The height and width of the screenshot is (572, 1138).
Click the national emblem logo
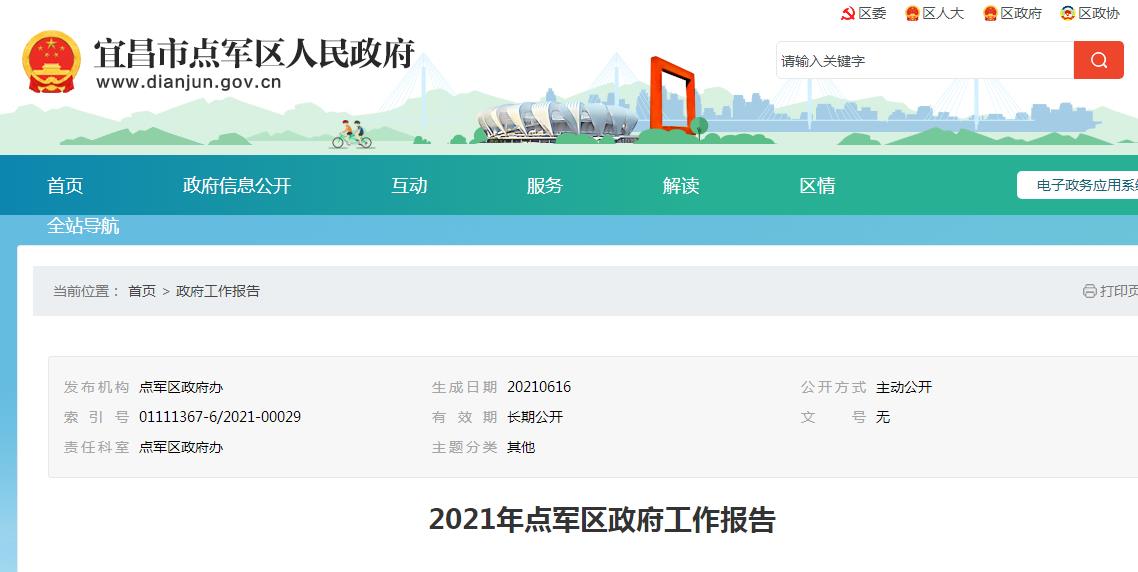tap(52, 62)
